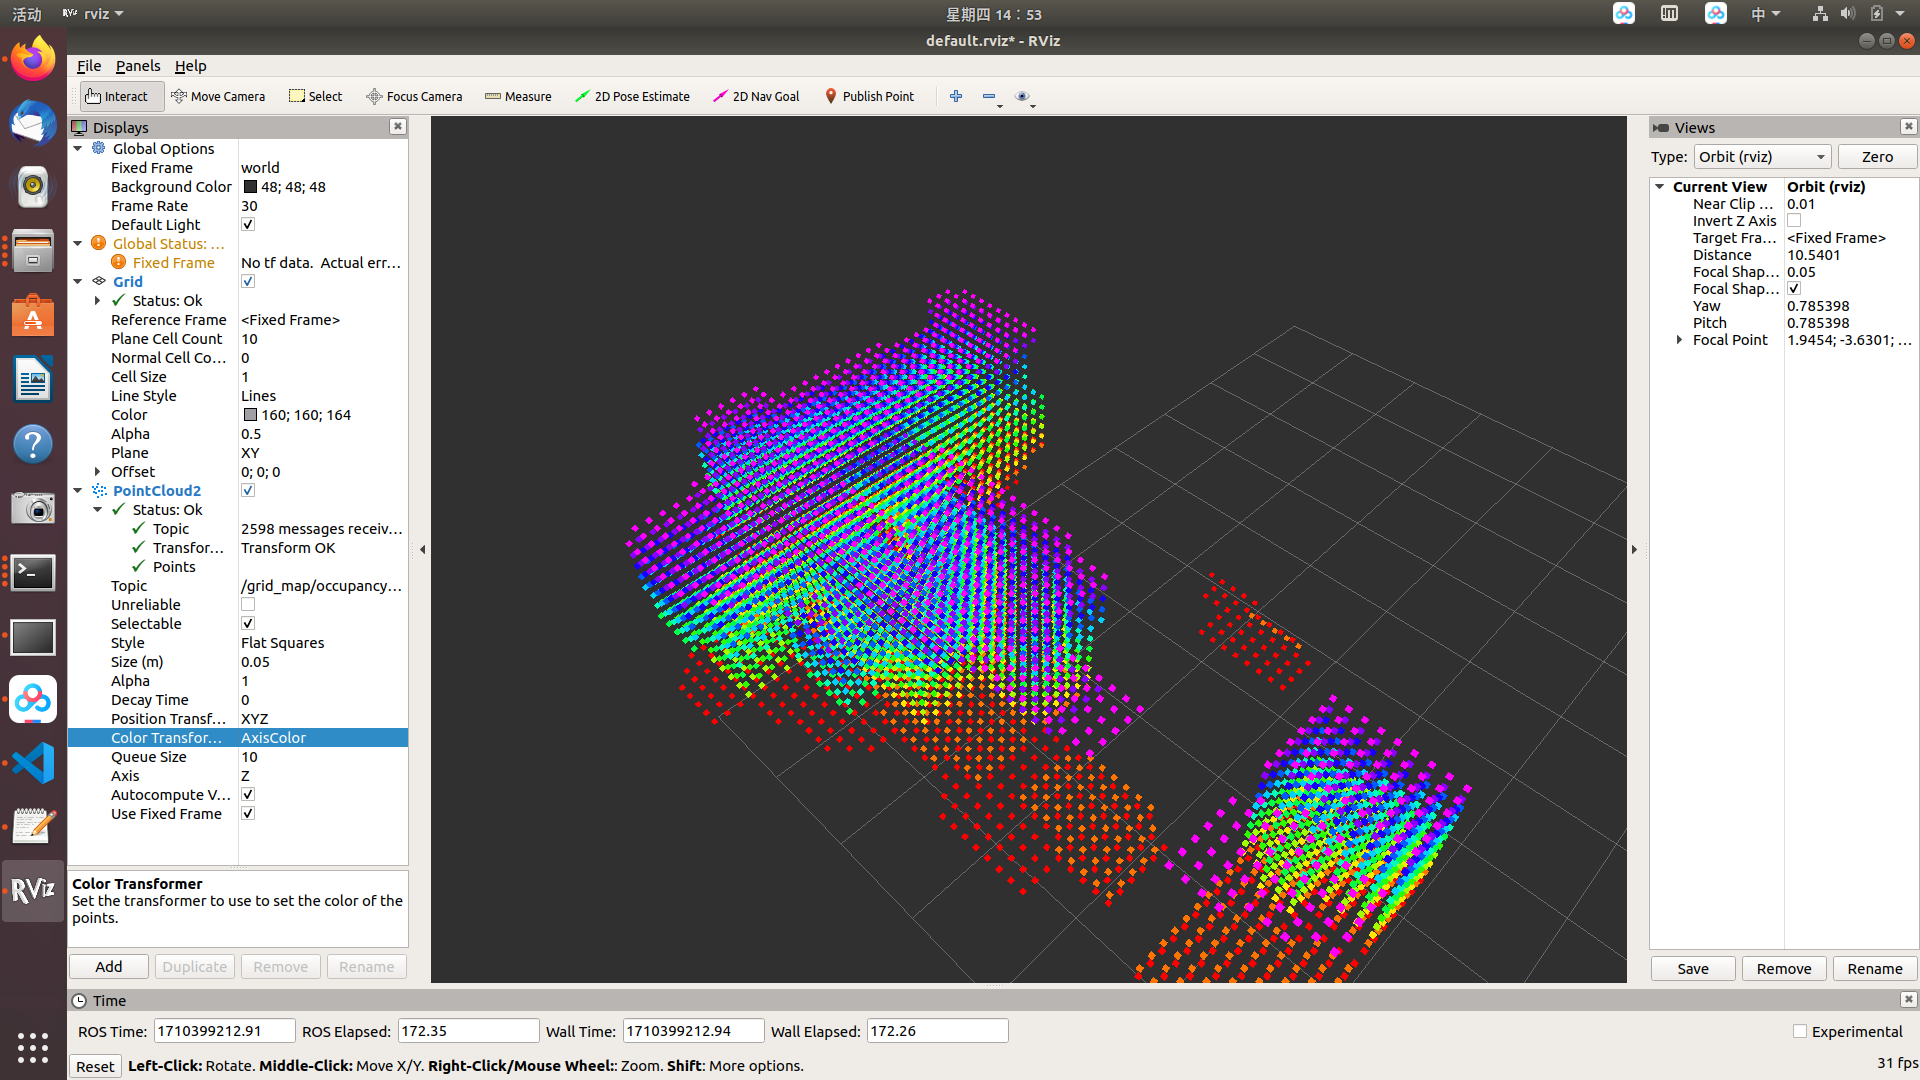Click the Add display button
This screenshot has width=1920, height=1080.
point(109,967)
